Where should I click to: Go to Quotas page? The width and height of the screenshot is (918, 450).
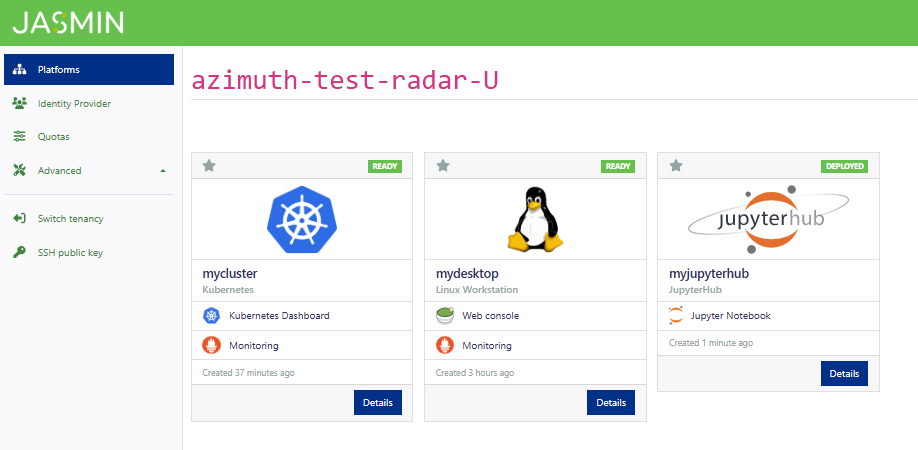(x=54, y=136)
